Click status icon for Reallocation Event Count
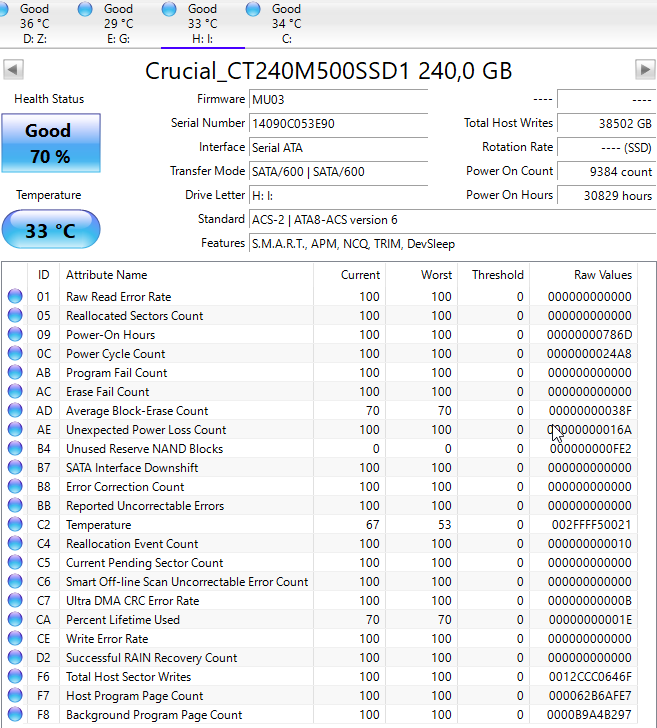The width and height of the screenshot is (657, 728). point(15,544)
